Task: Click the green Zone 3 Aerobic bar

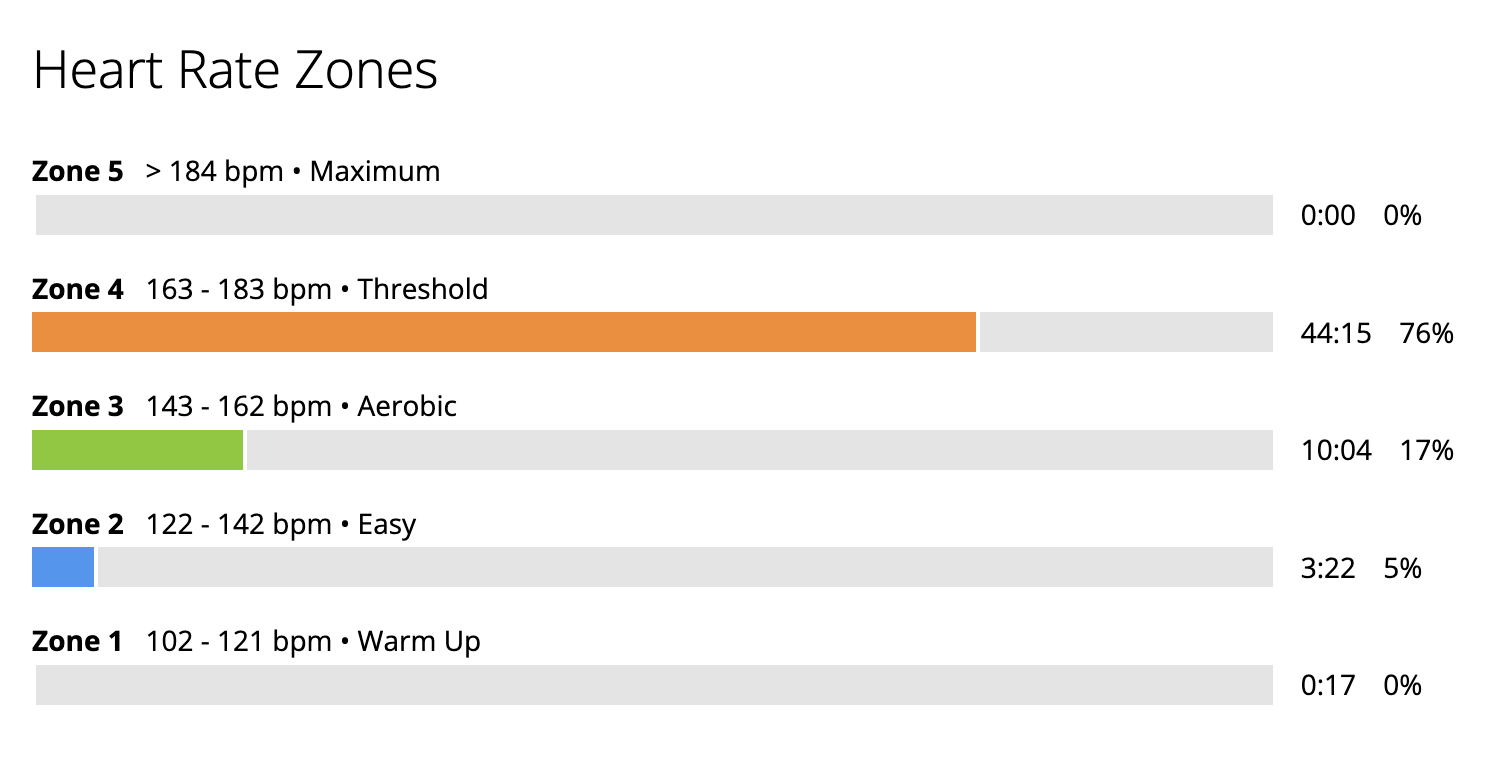Action: pos(138,450)
